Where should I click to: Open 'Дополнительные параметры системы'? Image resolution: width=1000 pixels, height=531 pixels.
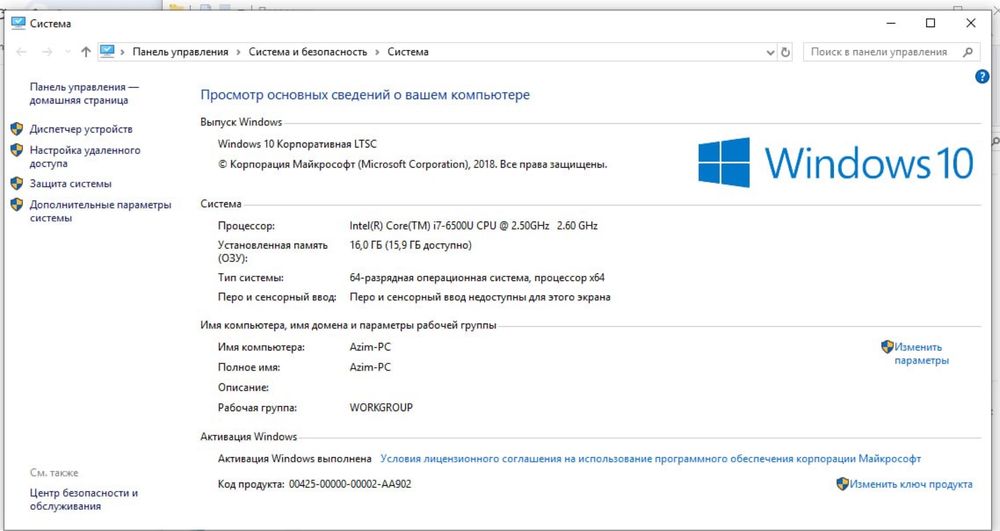click(x=100, y=211)
